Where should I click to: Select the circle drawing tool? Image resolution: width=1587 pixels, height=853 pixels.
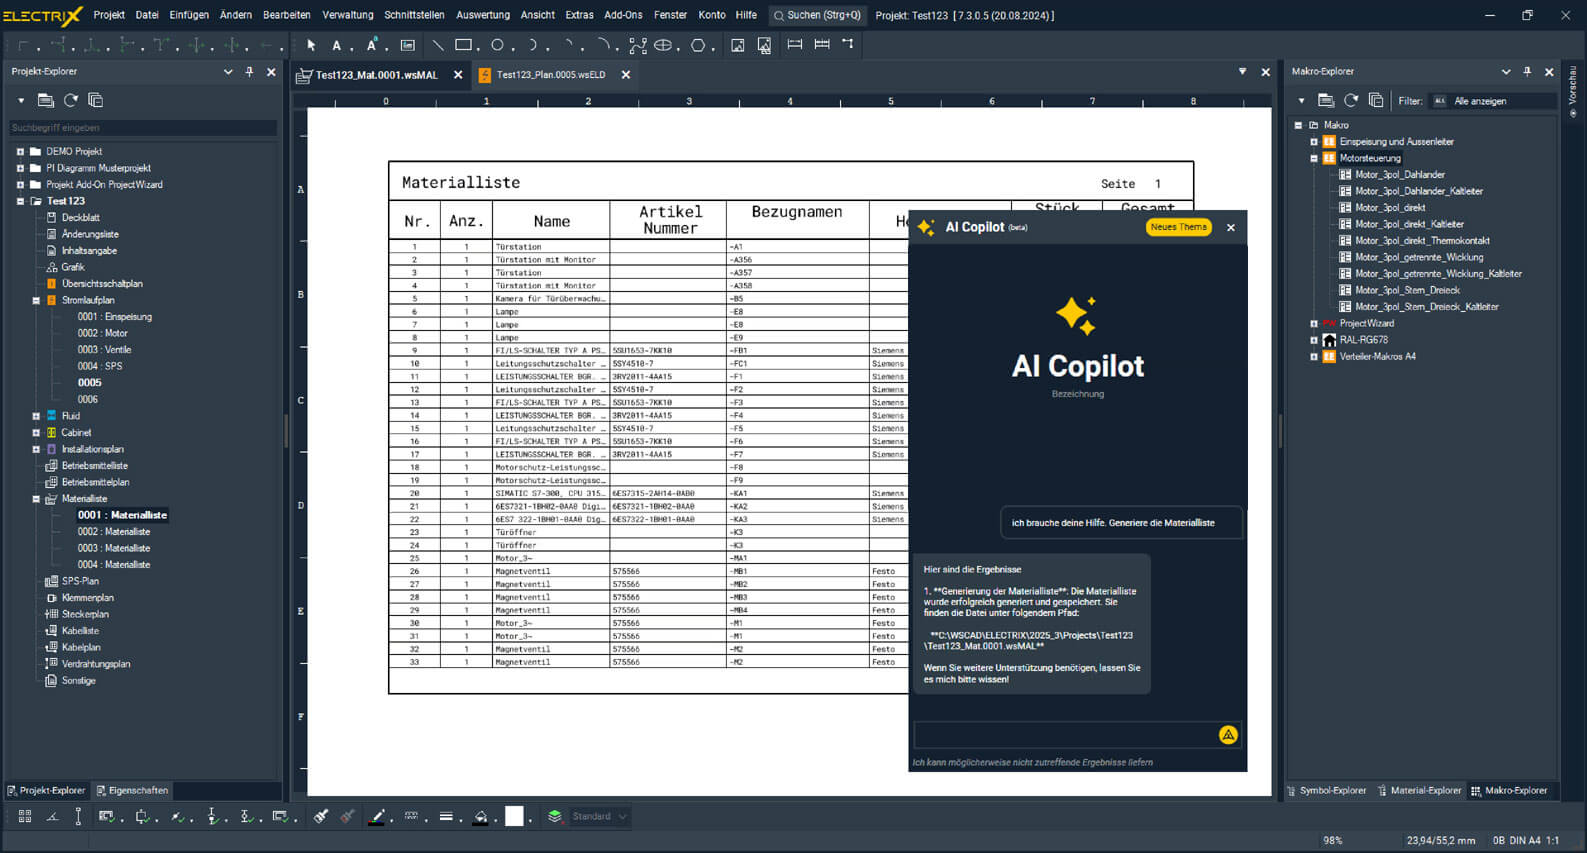pos(497,45)
